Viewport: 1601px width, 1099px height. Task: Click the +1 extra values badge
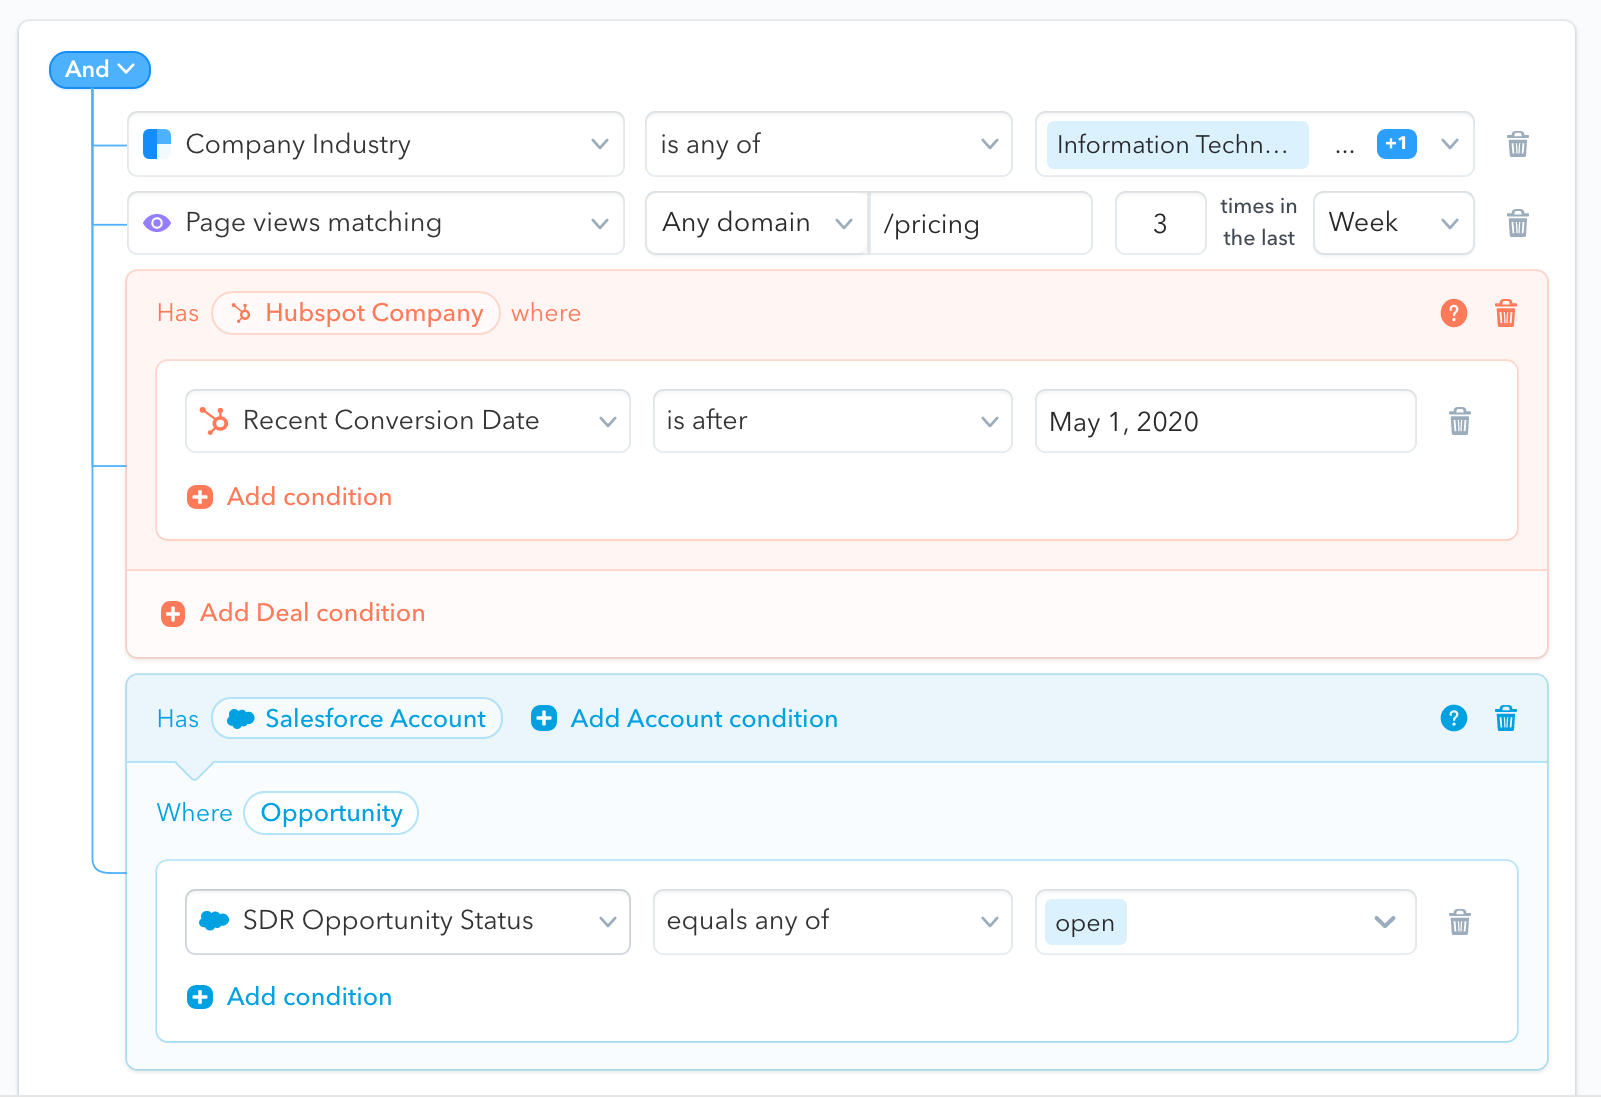point(1396,144)
